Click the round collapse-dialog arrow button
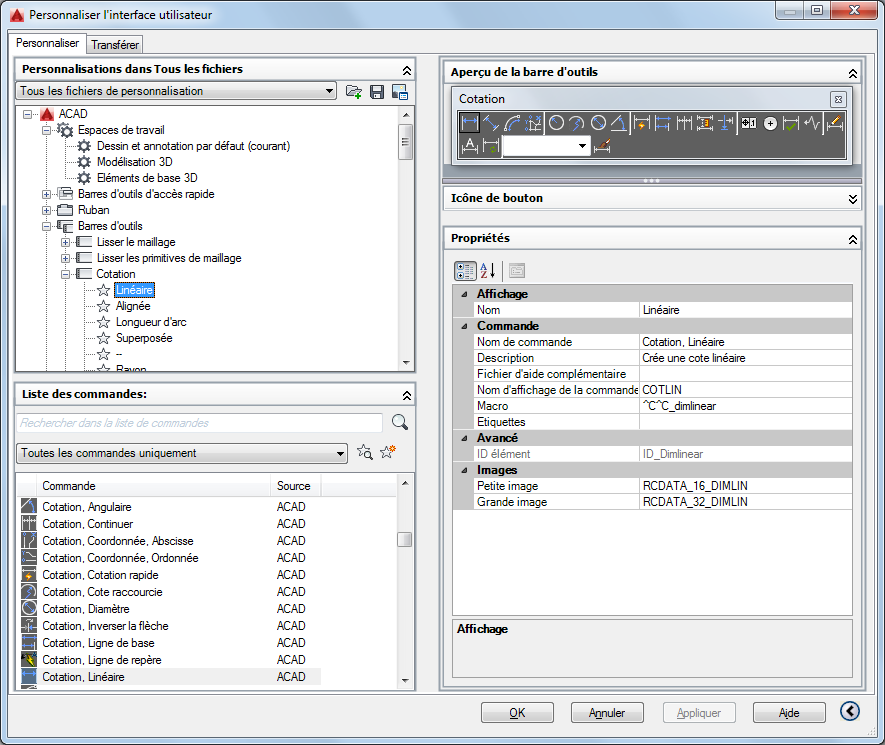885x745 pixels. pyautogui.click(x=849, y=711)
